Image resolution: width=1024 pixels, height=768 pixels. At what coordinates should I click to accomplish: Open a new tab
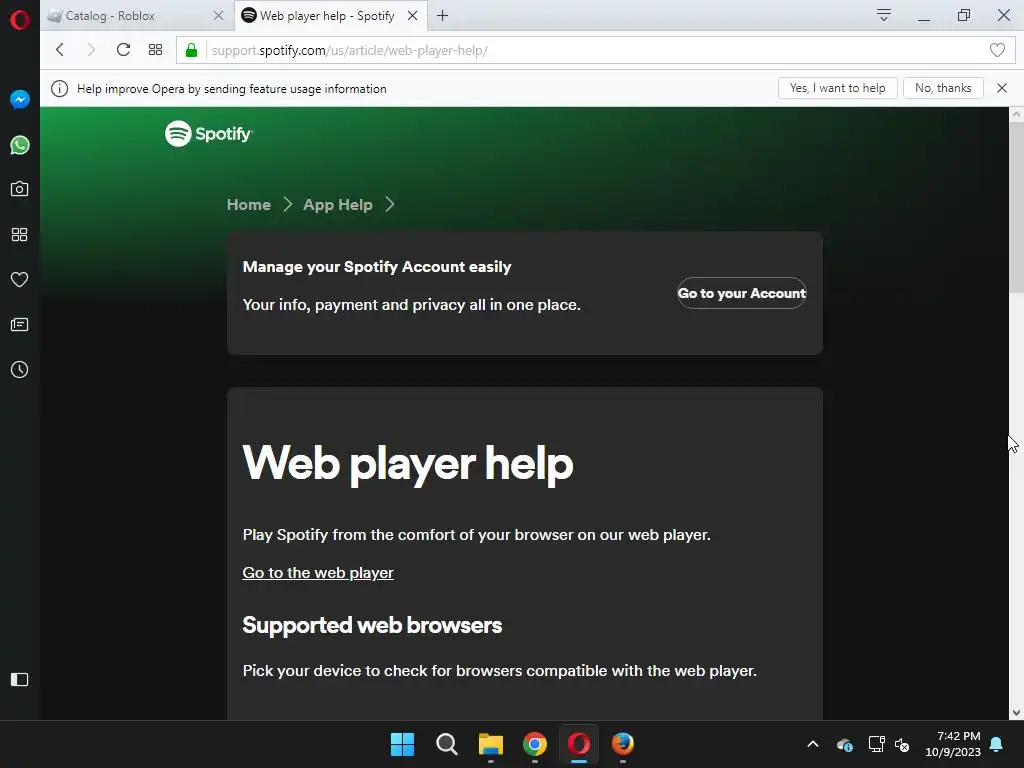click(443, 16)
